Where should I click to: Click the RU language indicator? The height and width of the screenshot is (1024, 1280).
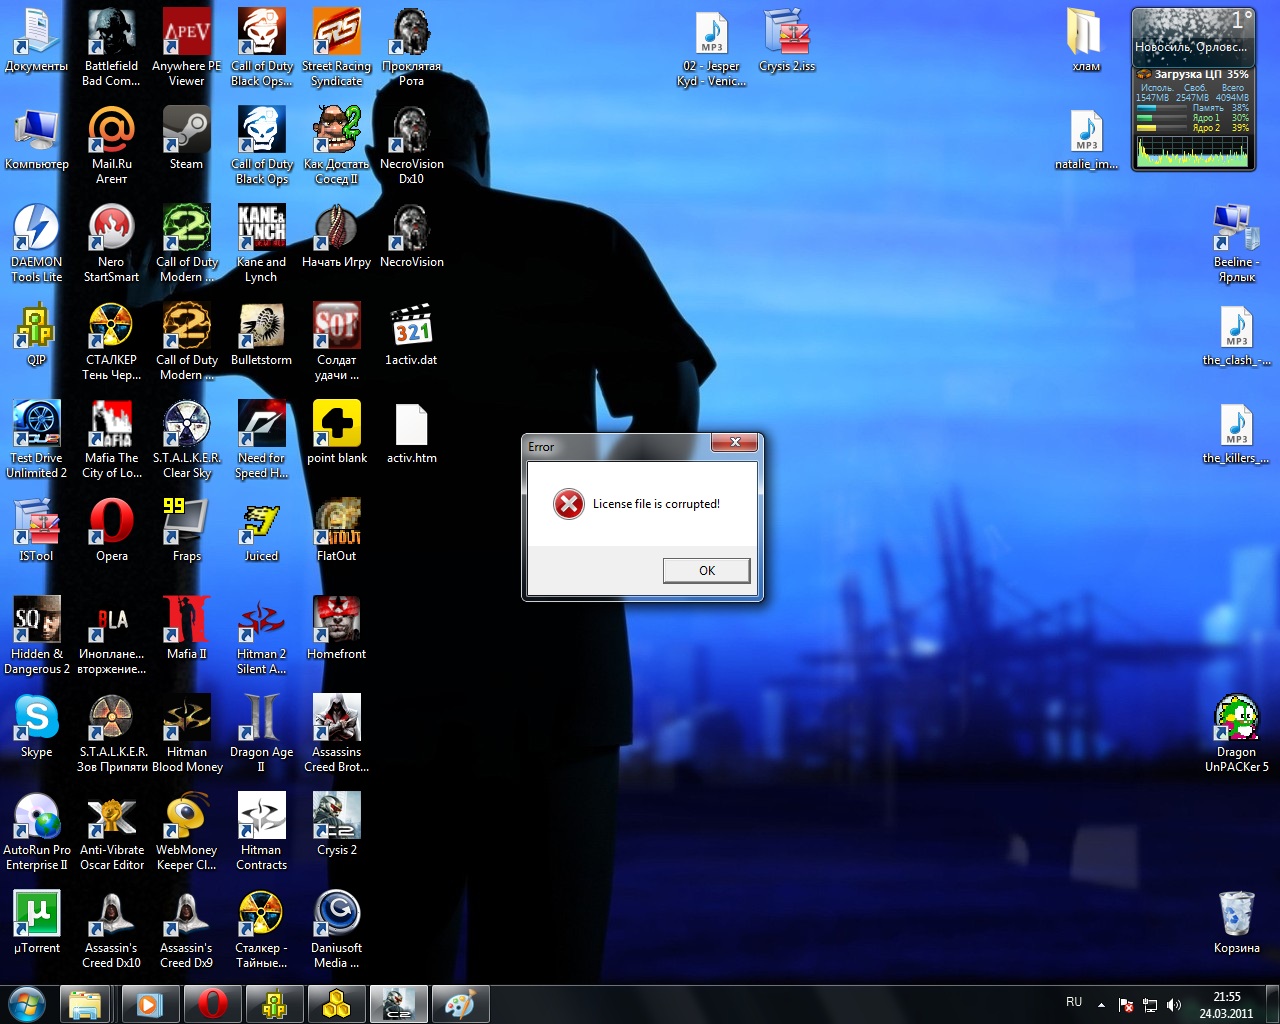1074,1002
